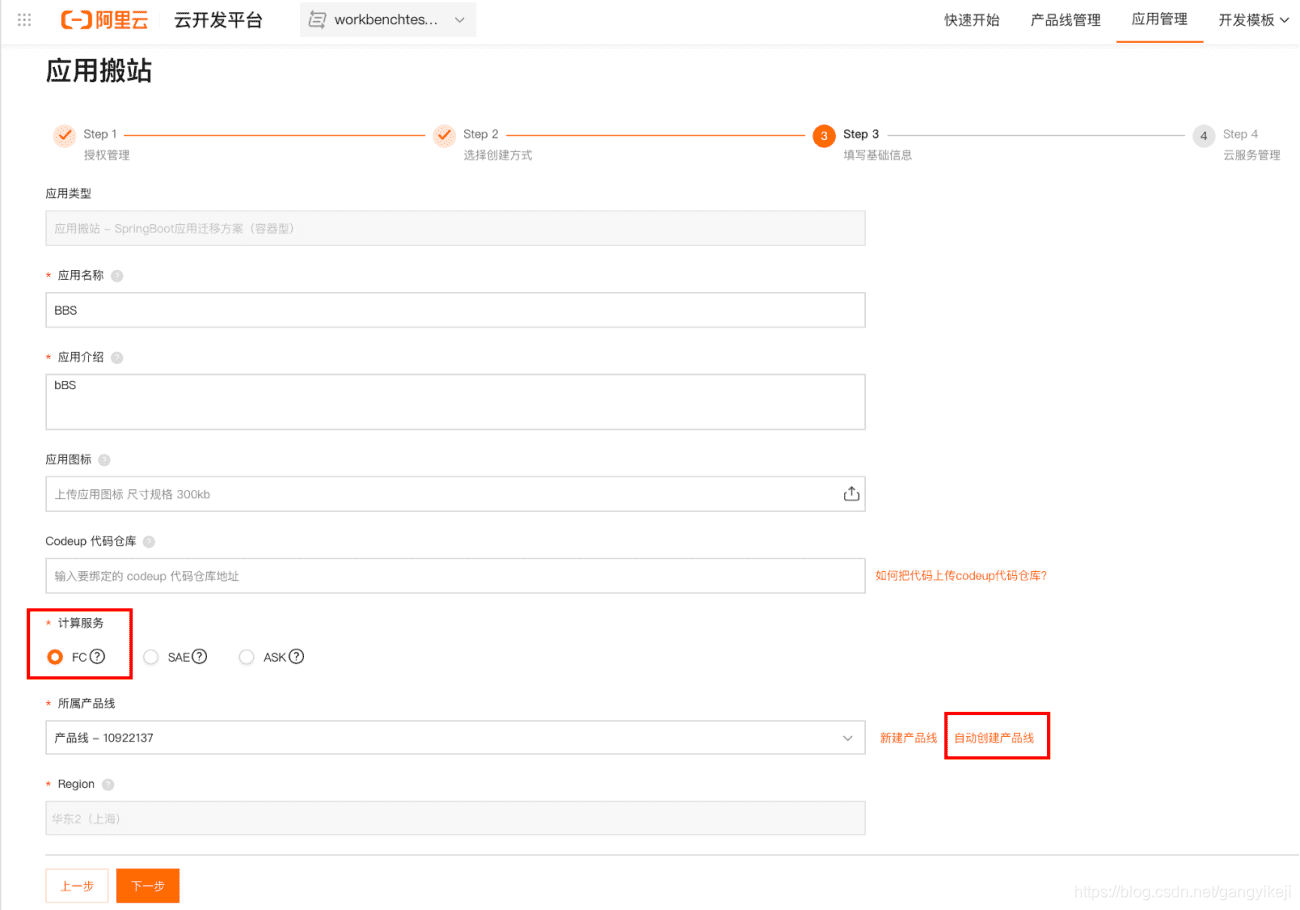Click the 应用图标 upload field
Viewport: 1300px width, 910px height.
click(x=455, y=494)
